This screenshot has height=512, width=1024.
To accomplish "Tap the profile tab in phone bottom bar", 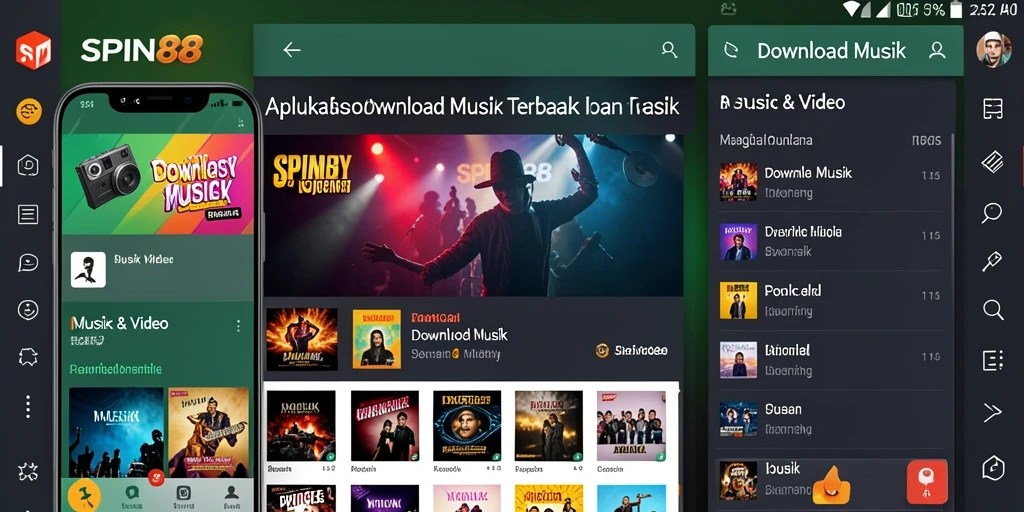I will pos(231,495).
